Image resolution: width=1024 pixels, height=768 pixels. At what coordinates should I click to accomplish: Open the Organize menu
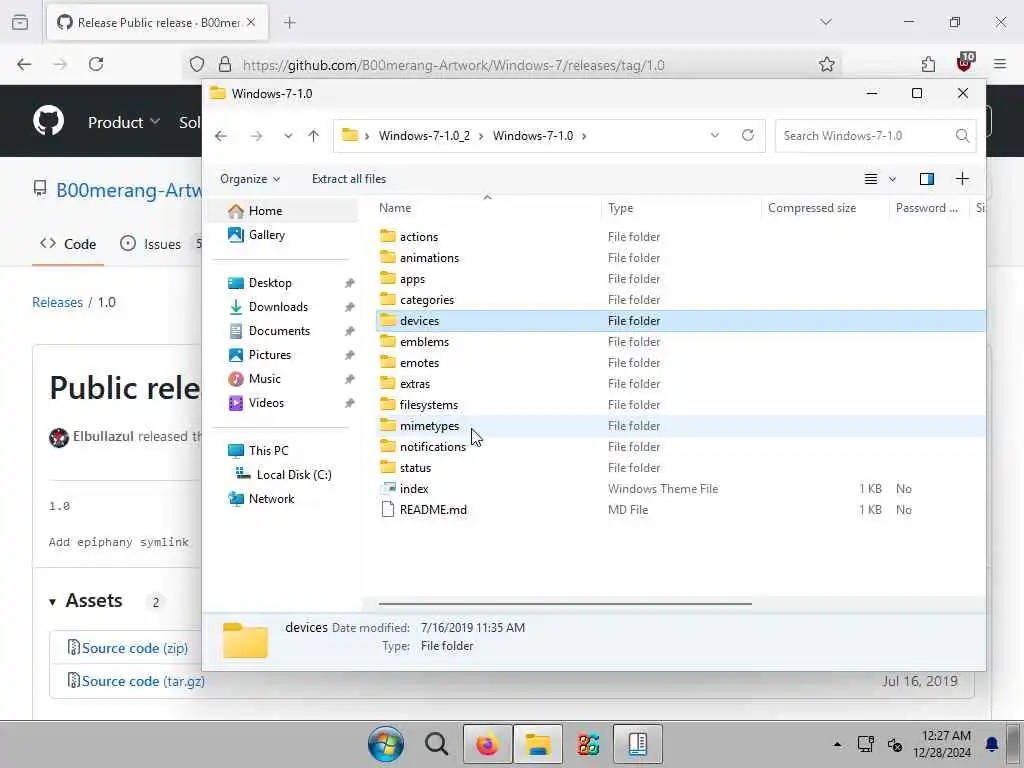tap(250, 179)
